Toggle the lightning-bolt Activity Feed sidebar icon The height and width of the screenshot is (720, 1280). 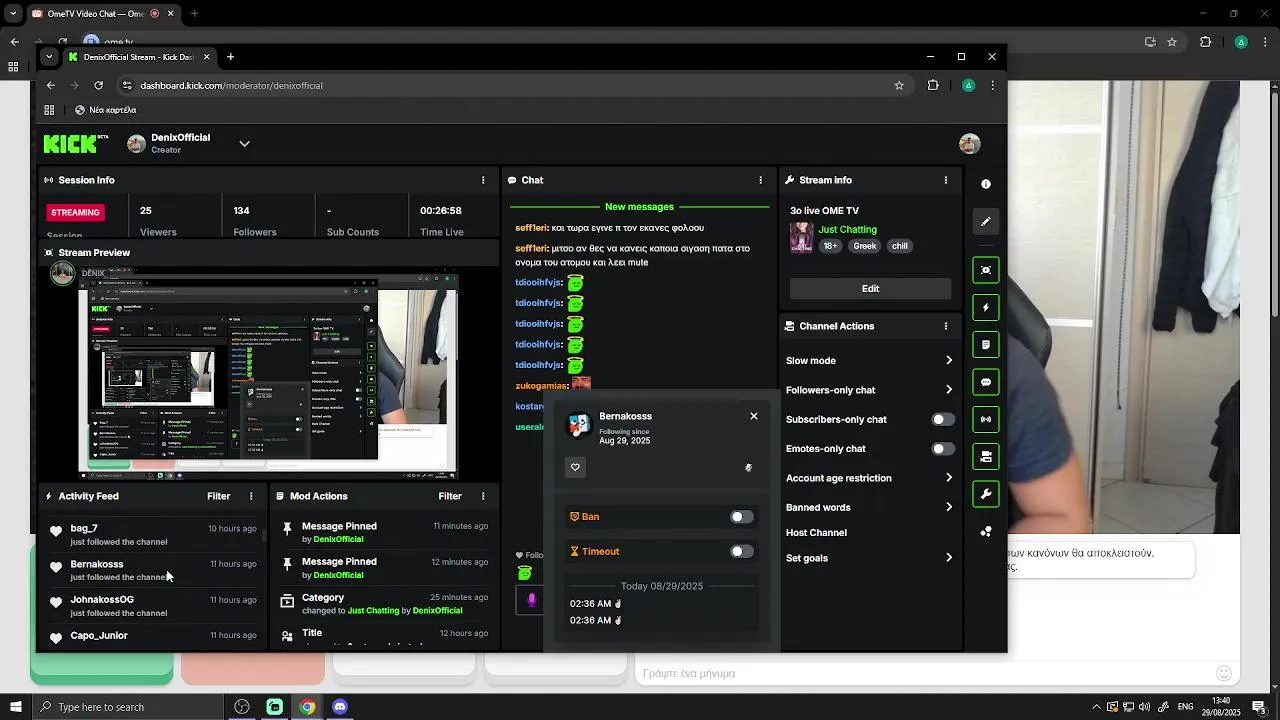[x=986, y=307]
